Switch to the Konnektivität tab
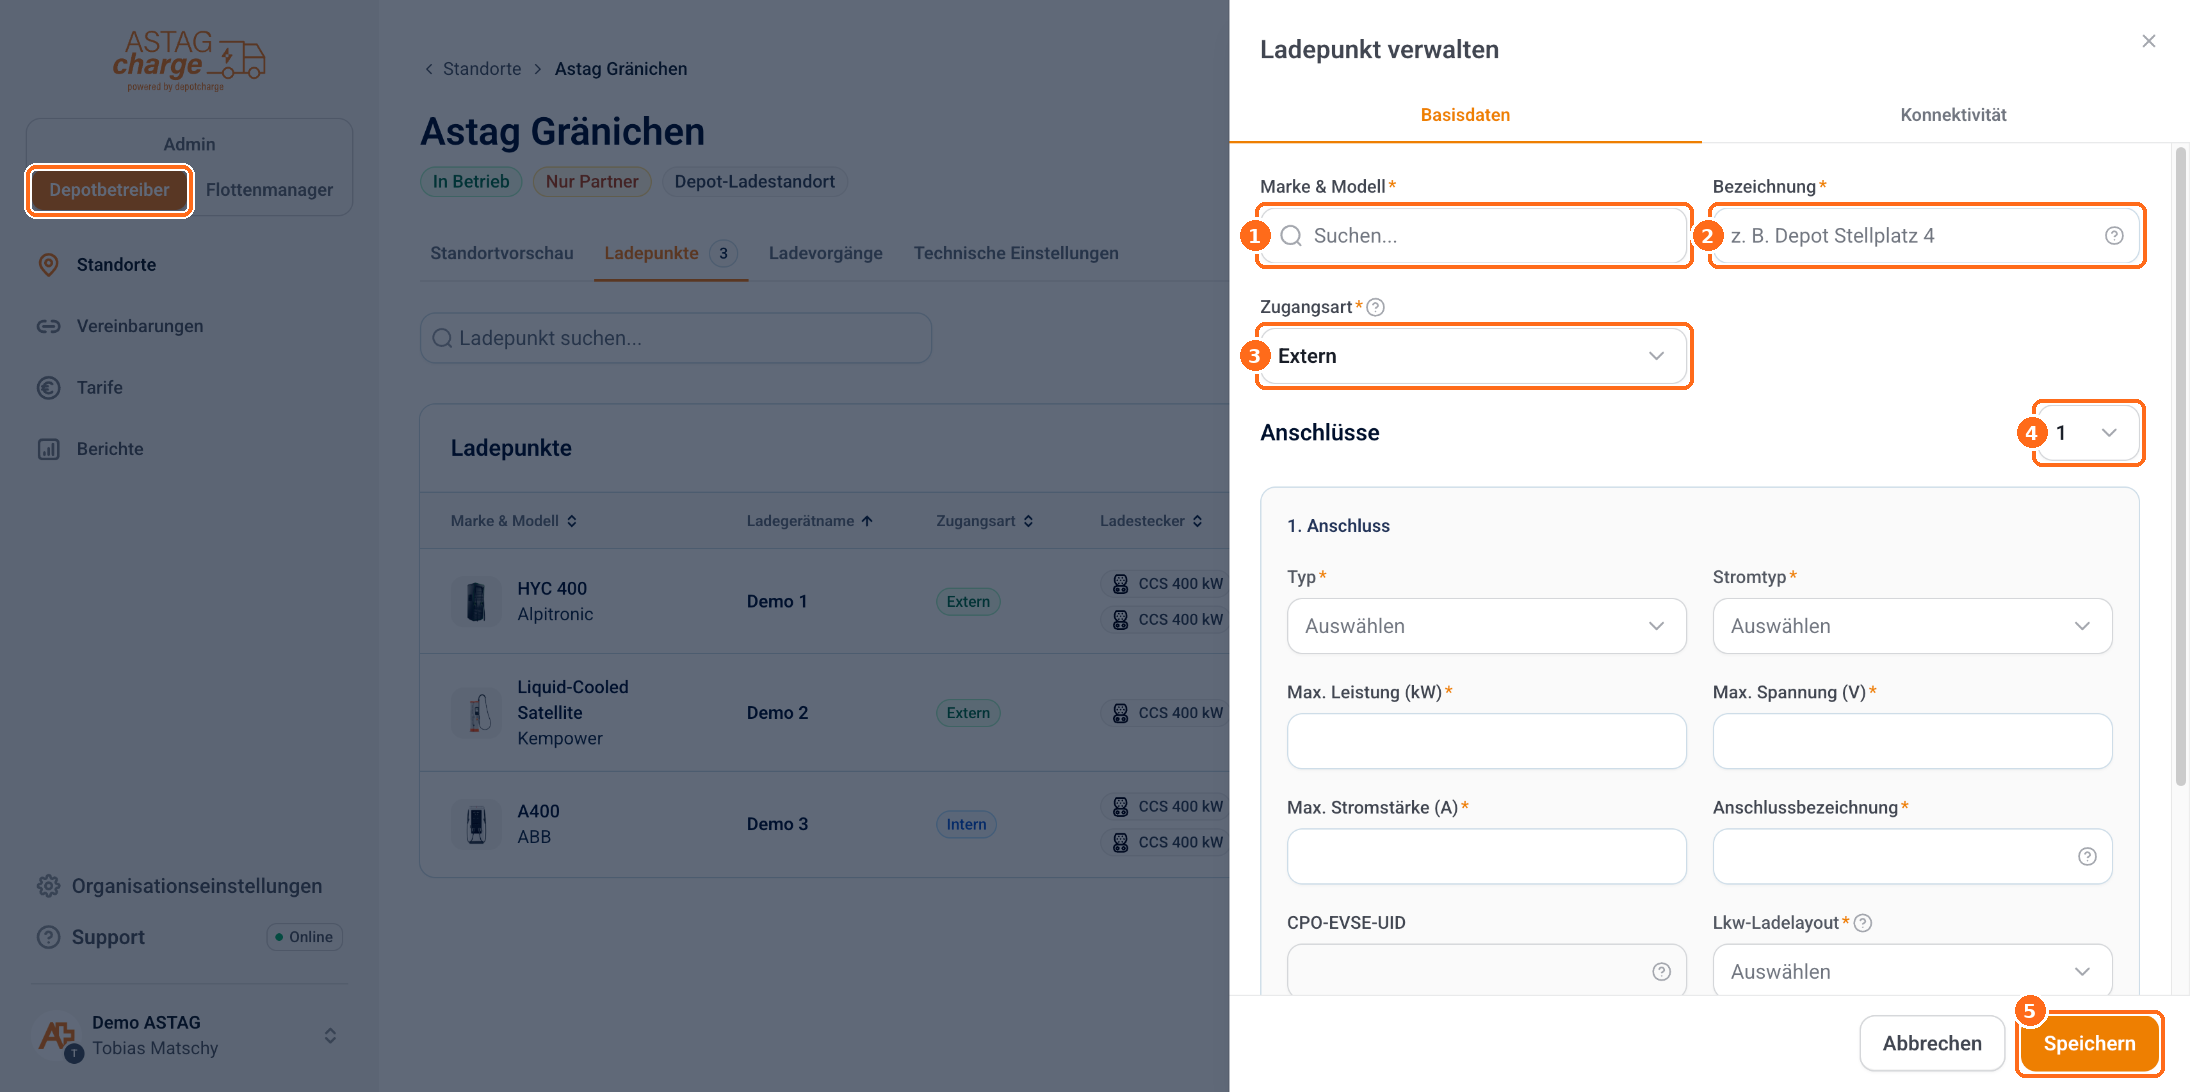This screenshot has width=2190, height=1092. 1953,115
